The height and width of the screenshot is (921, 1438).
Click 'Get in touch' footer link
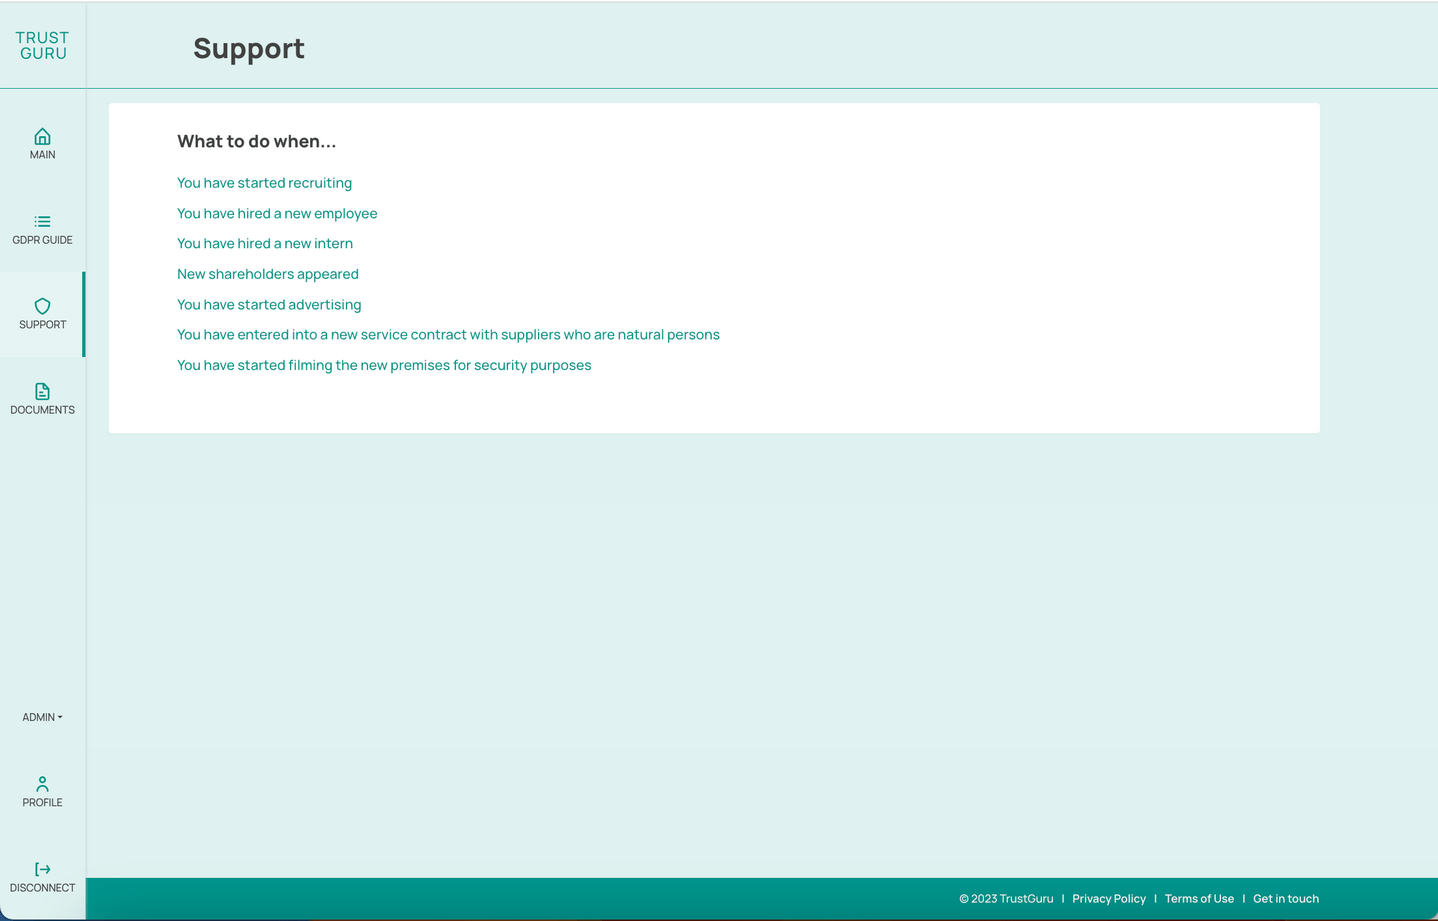[1286, 899]
